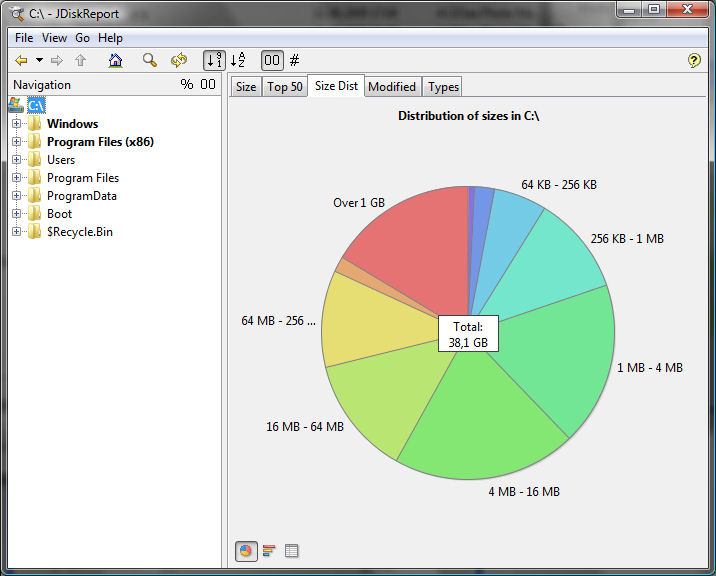Toggle alphabetical sort button
This screenshot has height=576, width=716.
238,60
